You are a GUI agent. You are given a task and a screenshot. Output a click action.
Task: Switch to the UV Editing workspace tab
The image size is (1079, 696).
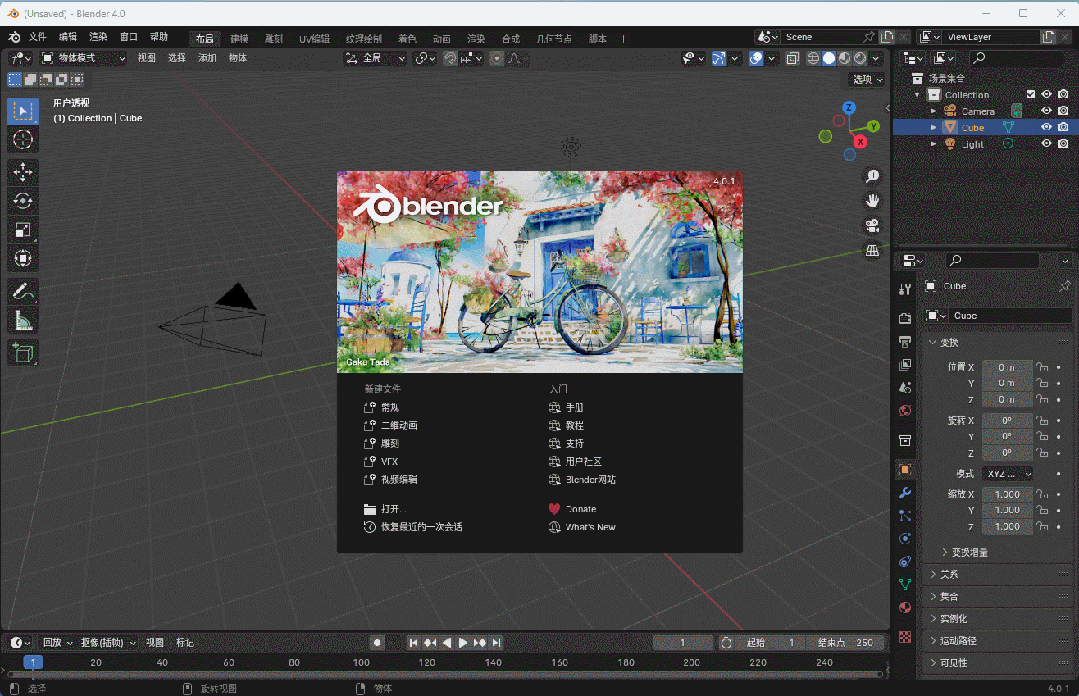coord(314,39)
